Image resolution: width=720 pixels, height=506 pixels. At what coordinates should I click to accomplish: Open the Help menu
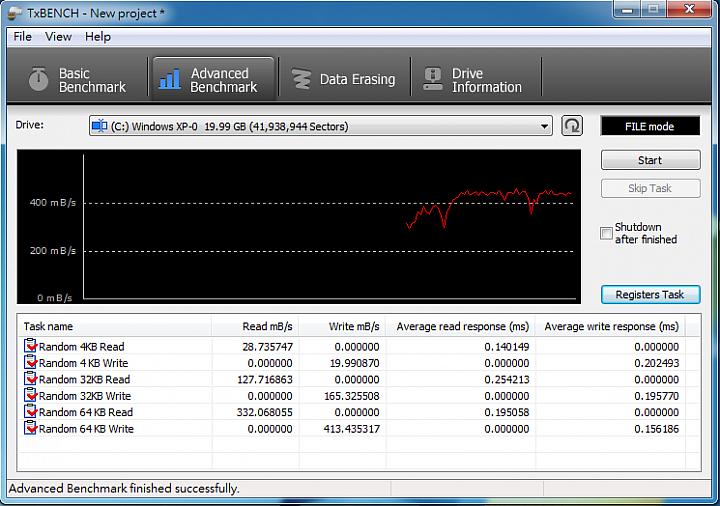point(98,37)
